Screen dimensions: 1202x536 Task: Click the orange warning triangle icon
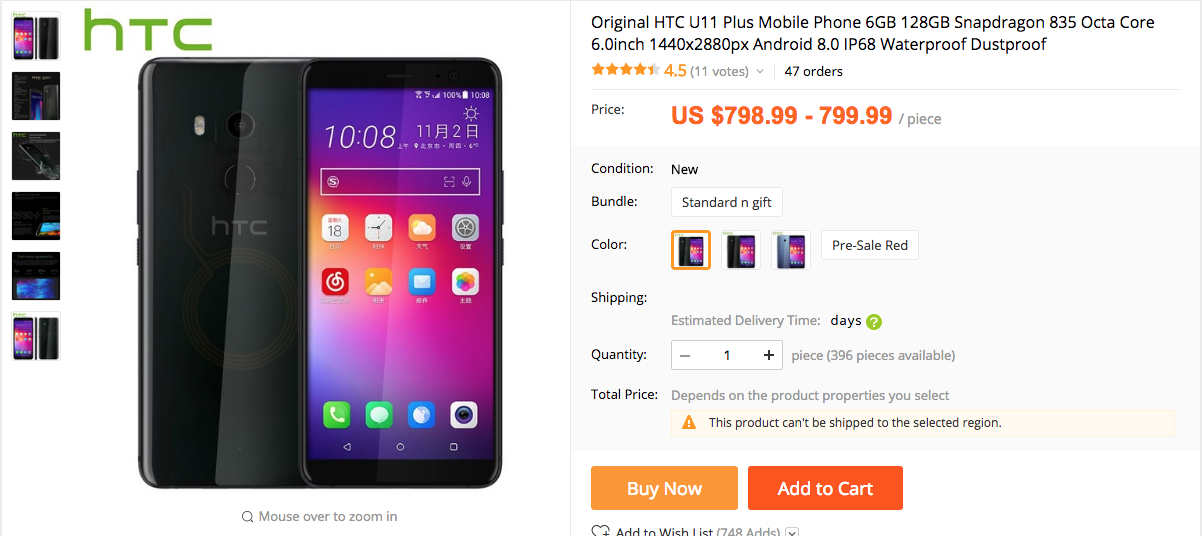688,423
